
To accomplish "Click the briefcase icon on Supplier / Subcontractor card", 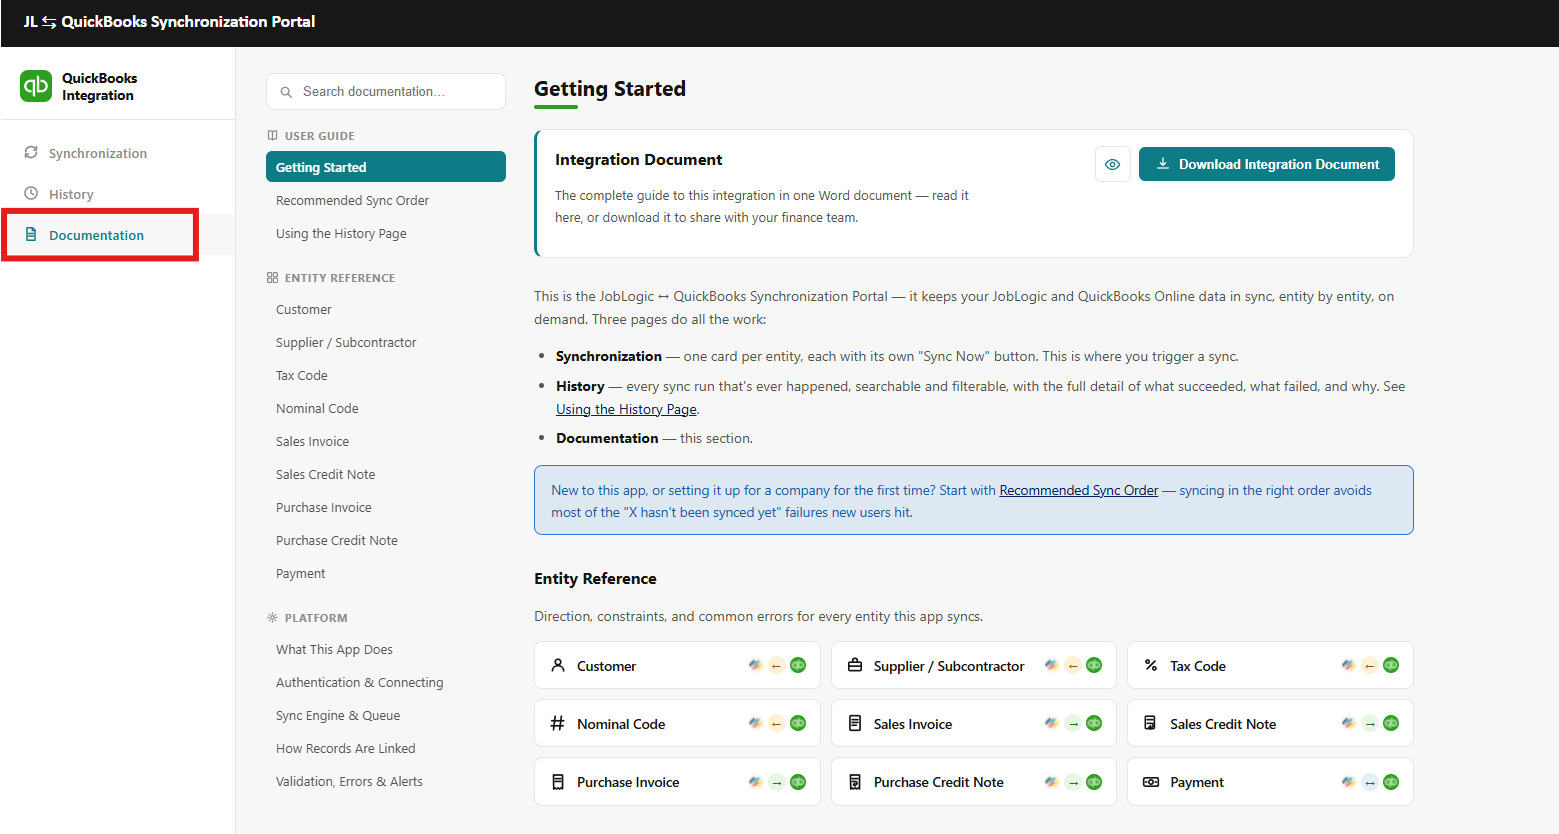I will (855, 665).
